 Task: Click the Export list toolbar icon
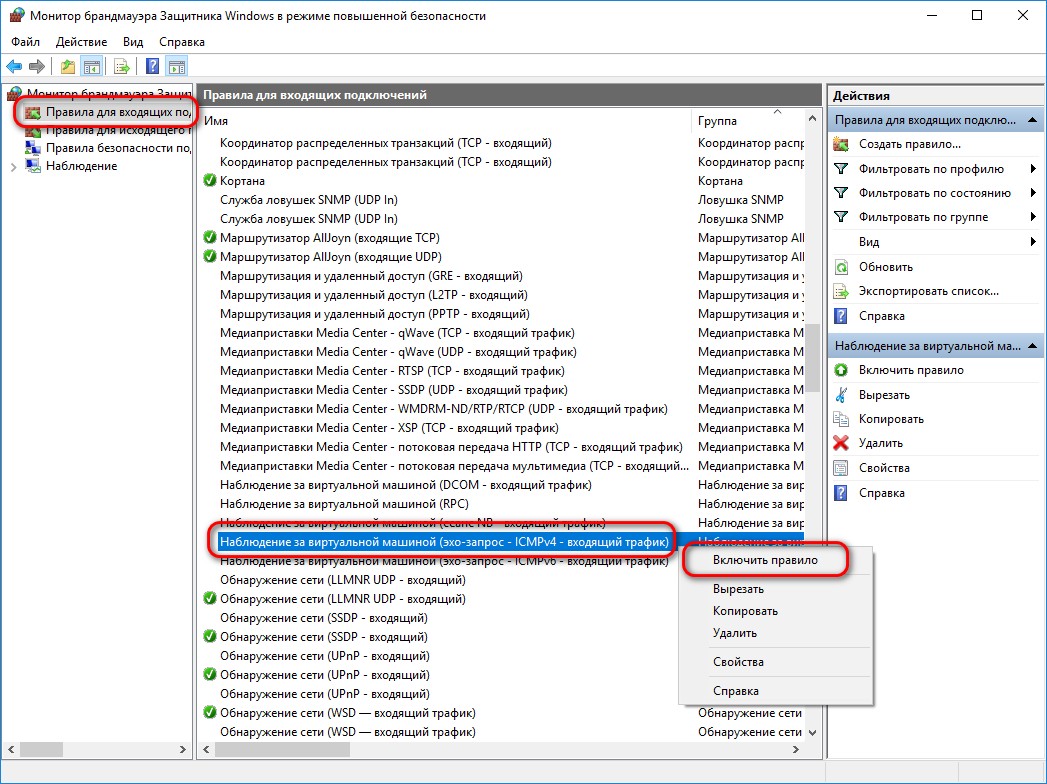pos(122,66)
